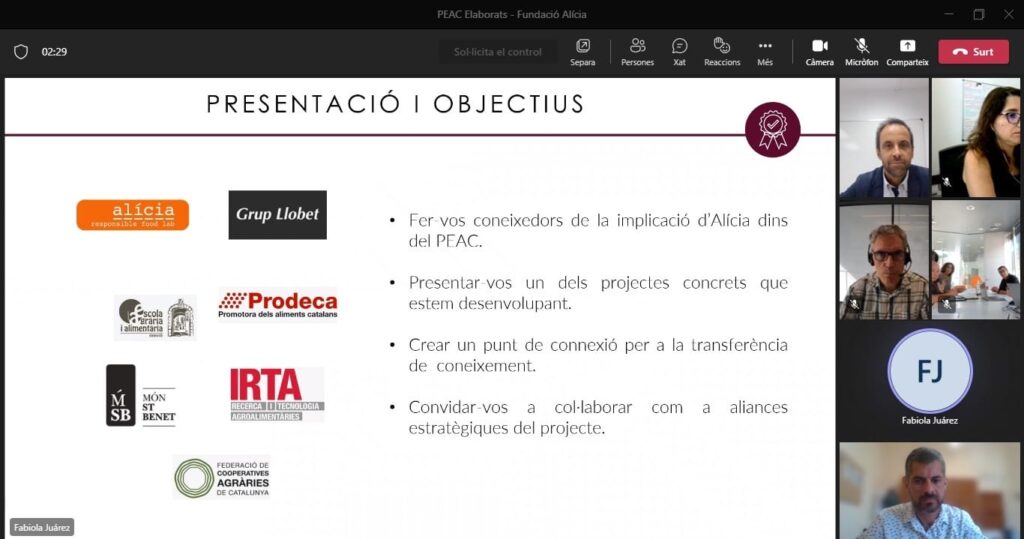Click Sol·licita el control button
The height and width of the screenshot is (539, 1024).
pos(498,52)
